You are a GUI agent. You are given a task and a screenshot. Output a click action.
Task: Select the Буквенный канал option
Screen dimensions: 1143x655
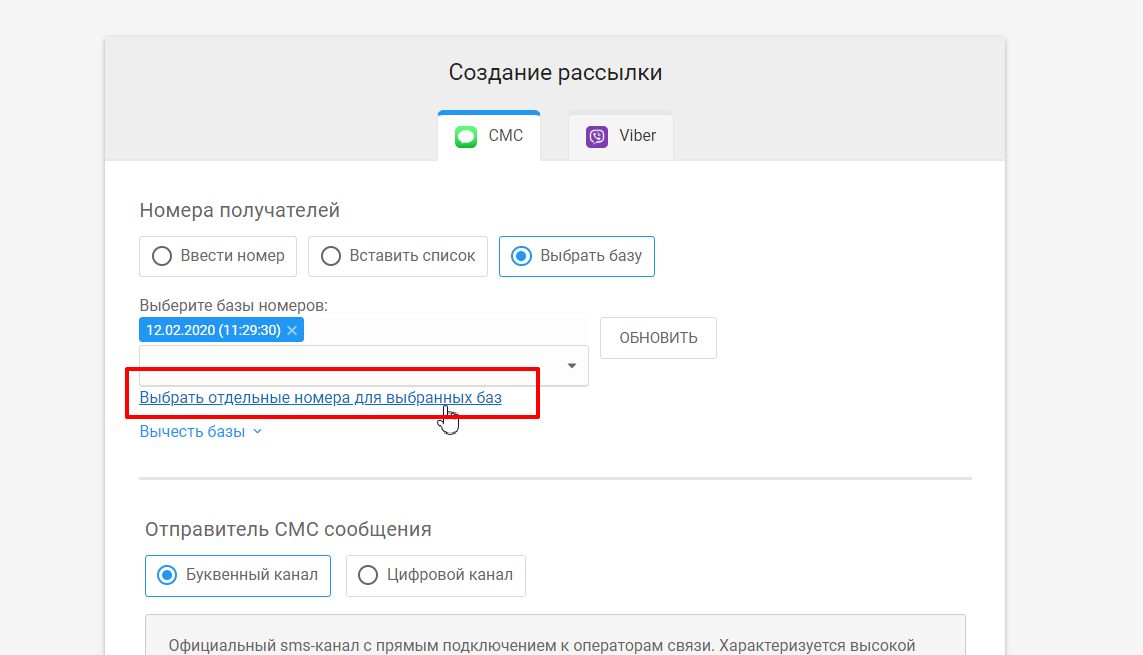click(238, 576)
